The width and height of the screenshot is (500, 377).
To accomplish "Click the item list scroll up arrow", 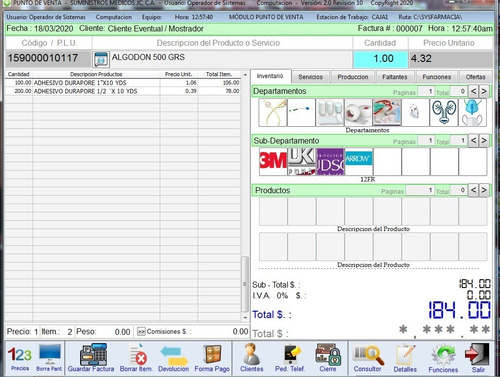I will (245, 74).
